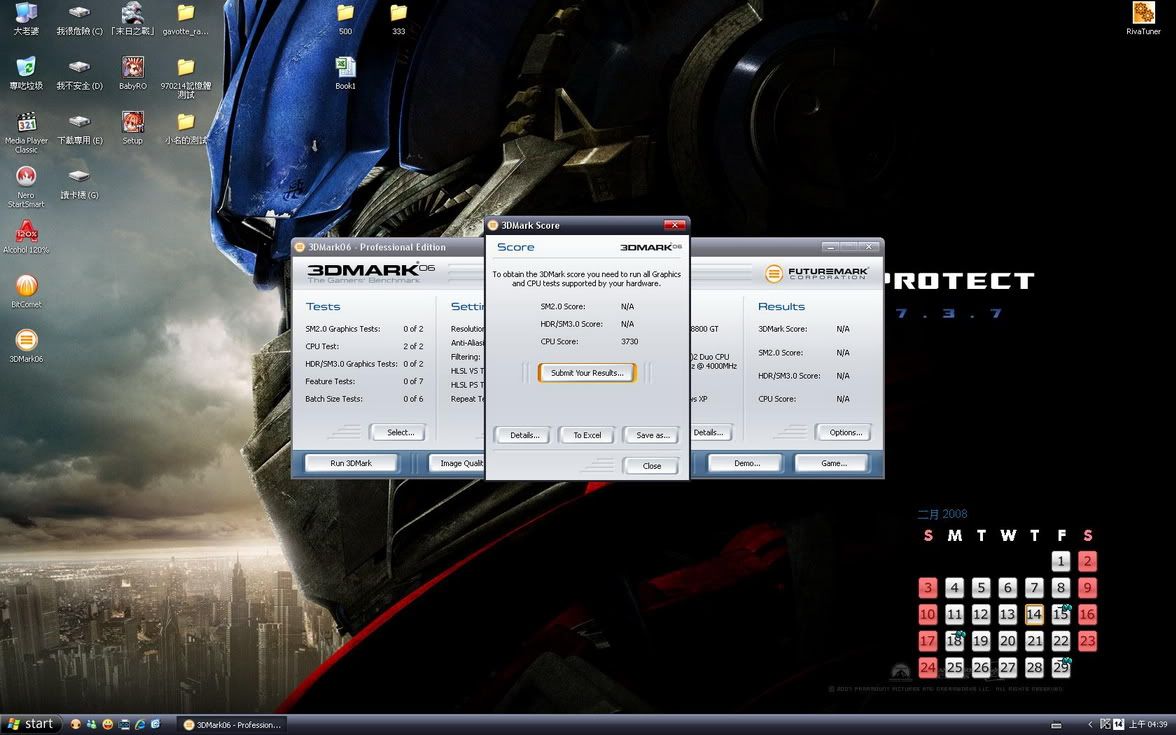Click the MSN Messenger quick launch icon
Image resolution: width=1176 pixels, height=735 pixels.
pos(92,724)
